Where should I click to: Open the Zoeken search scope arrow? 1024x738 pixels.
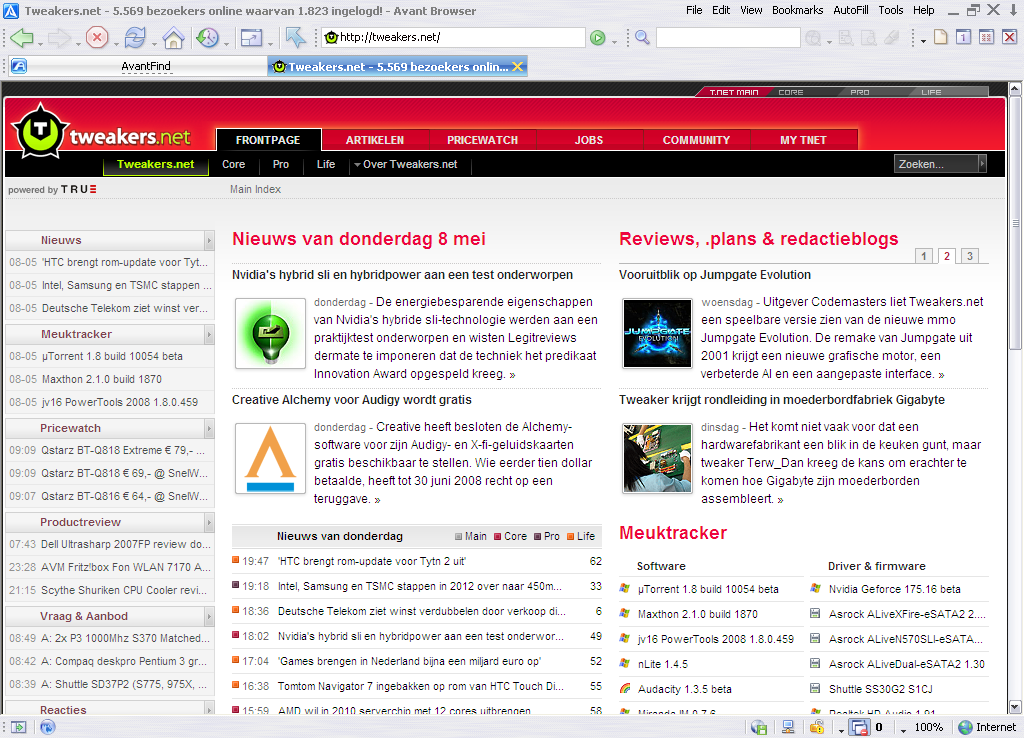pyautogui.click(x=982, y=164)
